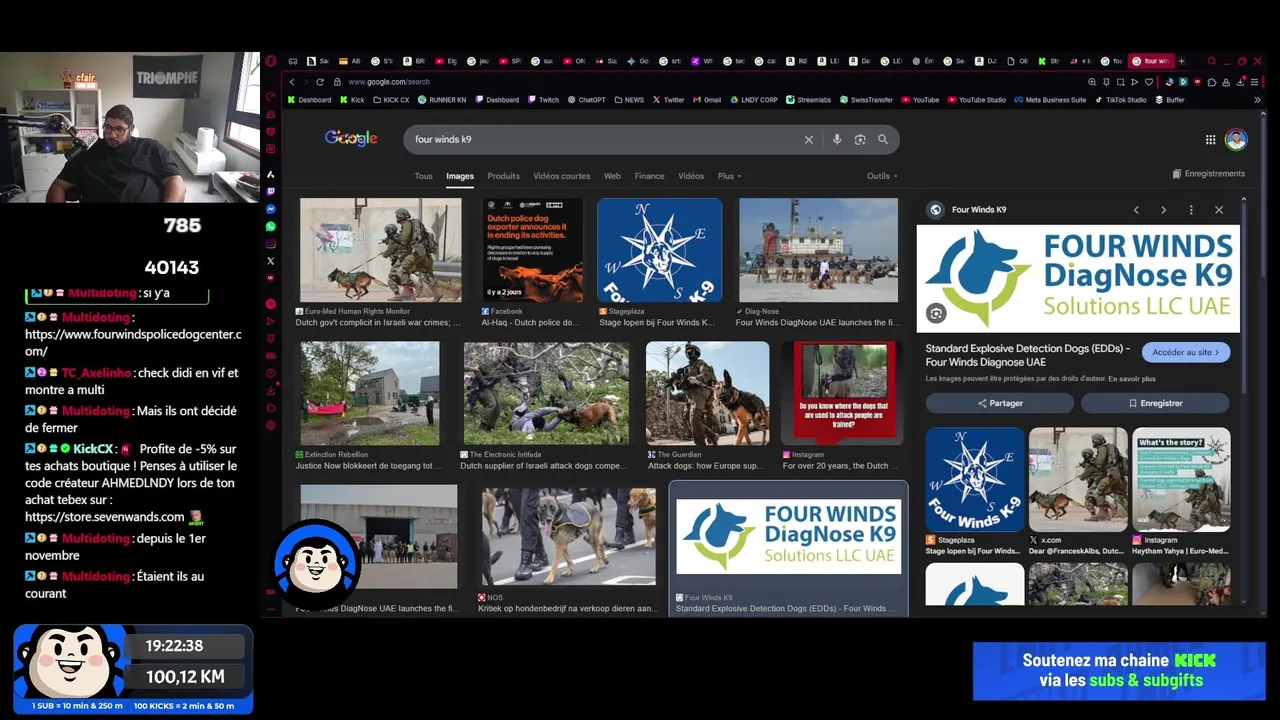Reload the current page
1280x720 pixels.
pyautogui.click(x=320, y=82)
